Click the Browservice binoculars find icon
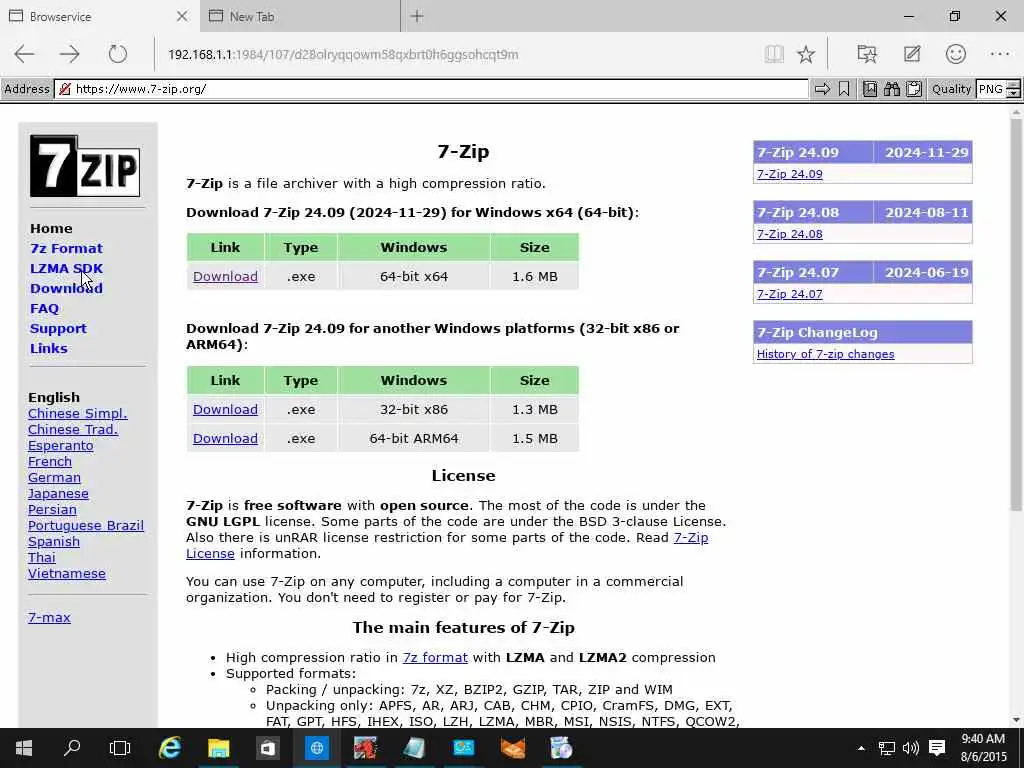 coord(891,89)
